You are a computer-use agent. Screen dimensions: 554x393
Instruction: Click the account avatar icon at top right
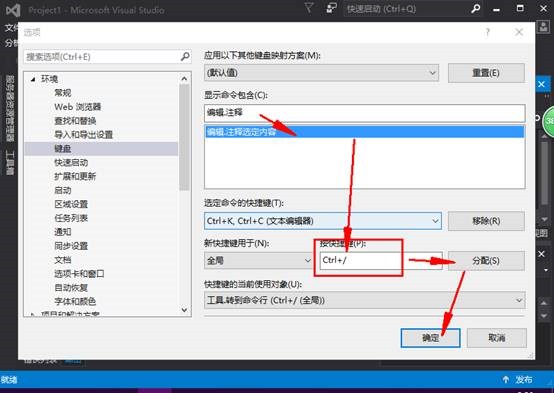tap(543, 27)
